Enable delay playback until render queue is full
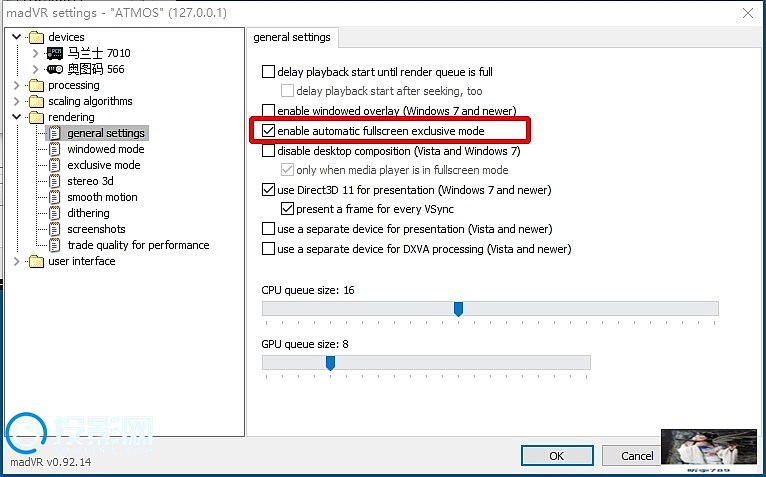This screenshot has height=477, width=766. click(x=268, y=72)
